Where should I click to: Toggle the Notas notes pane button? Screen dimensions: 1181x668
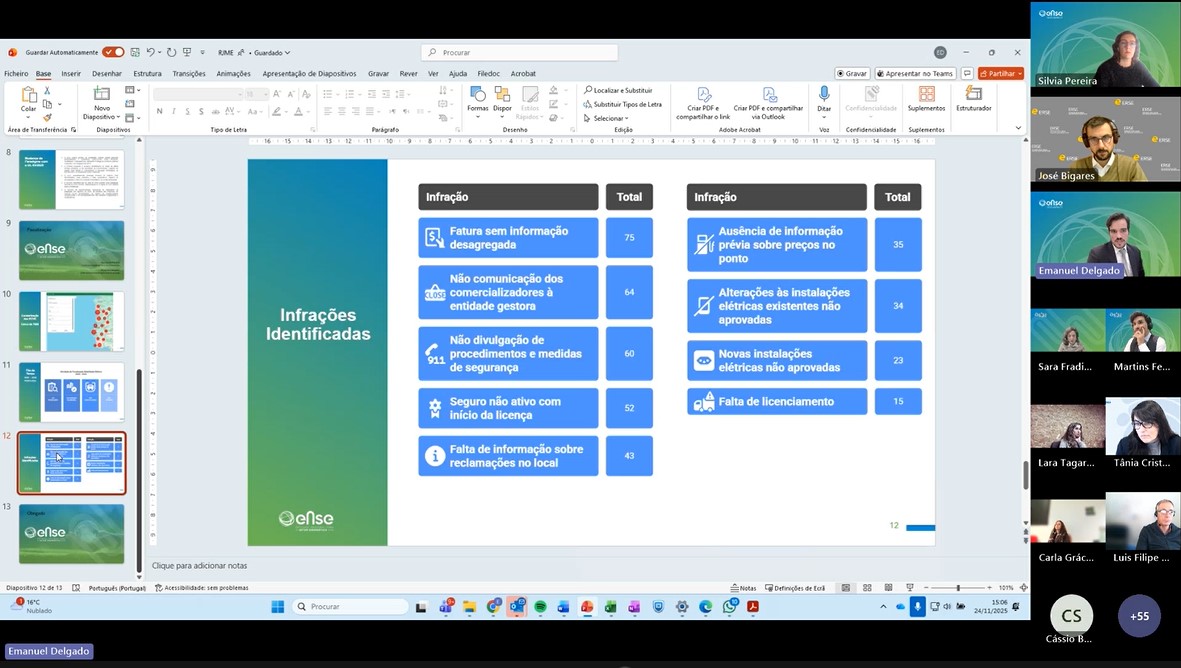tap(743, 588)
